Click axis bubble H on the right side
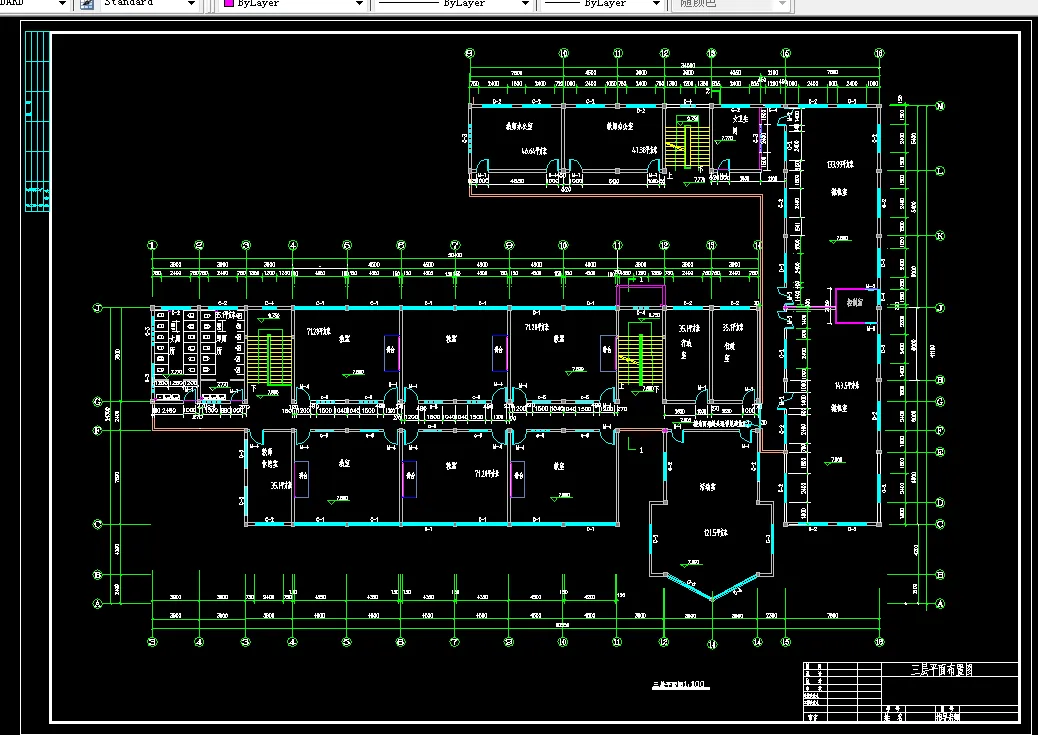Viewport: 1038px width, 735px height. tap(940, 380)
